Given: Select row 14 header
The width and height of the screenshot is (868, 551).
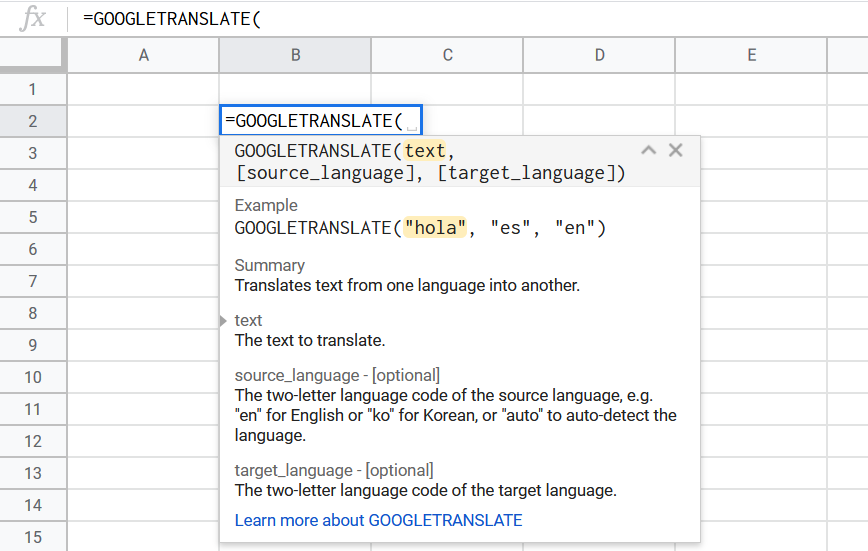Looking at the screenshot, I should tap(33, 505).
